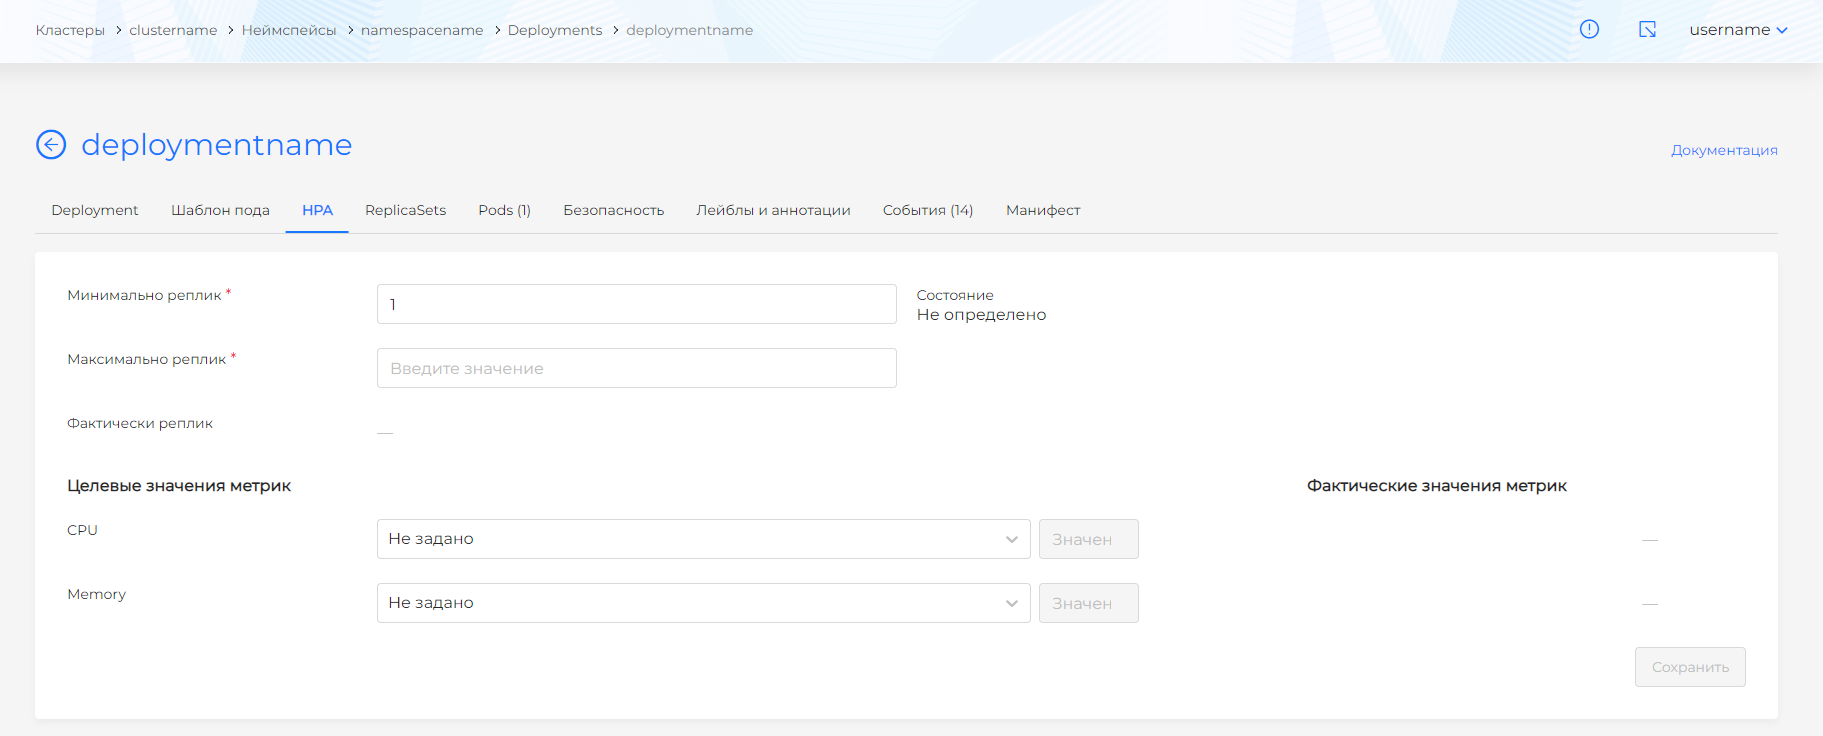Image resolution: width=1823 pixels, height=736 pixels.
Task: Show the События (14) tab
Action: pyautogui.click(x=927, y=210)
